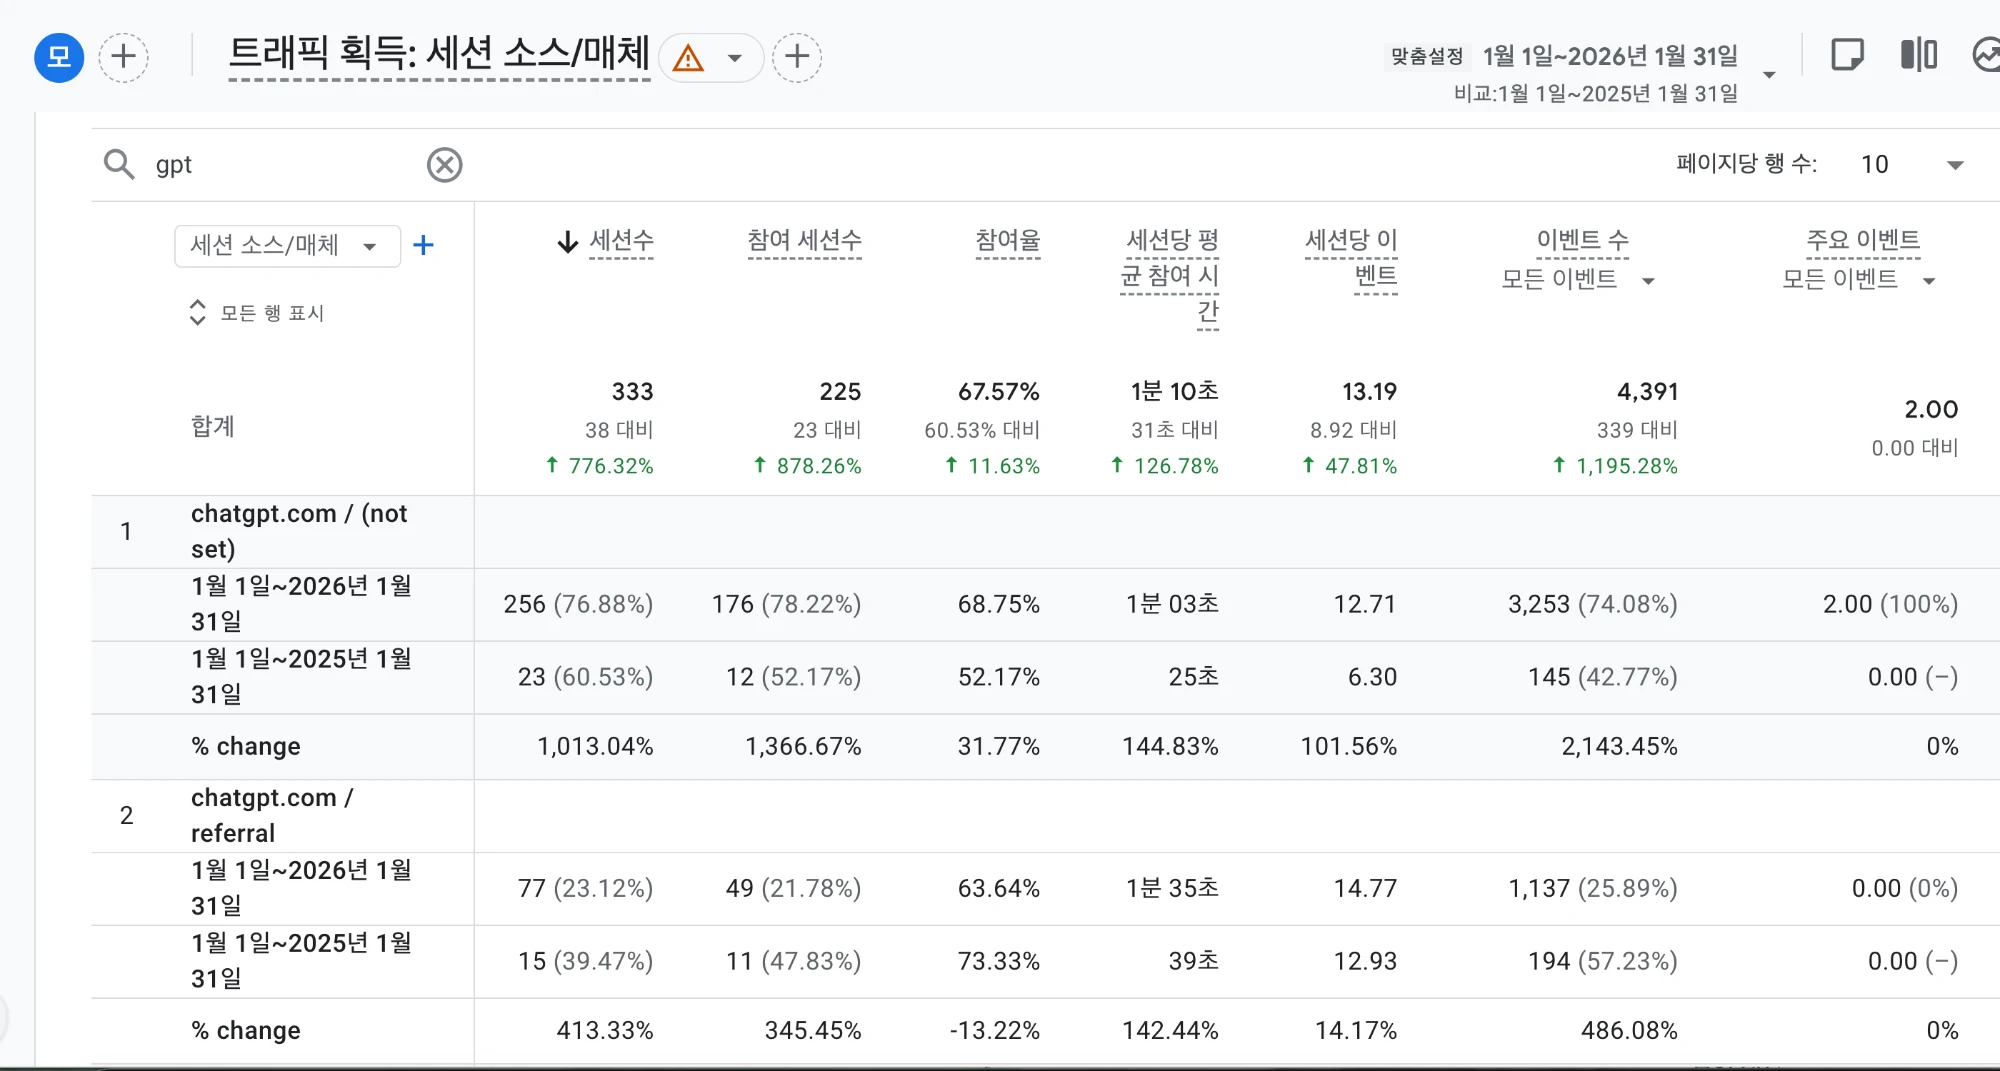Open 모든 이벤트 dropdown under 주요 이벤트
This screenshot has width=2000, height=1071.
pyautogui.click(x=1859, y=280)
